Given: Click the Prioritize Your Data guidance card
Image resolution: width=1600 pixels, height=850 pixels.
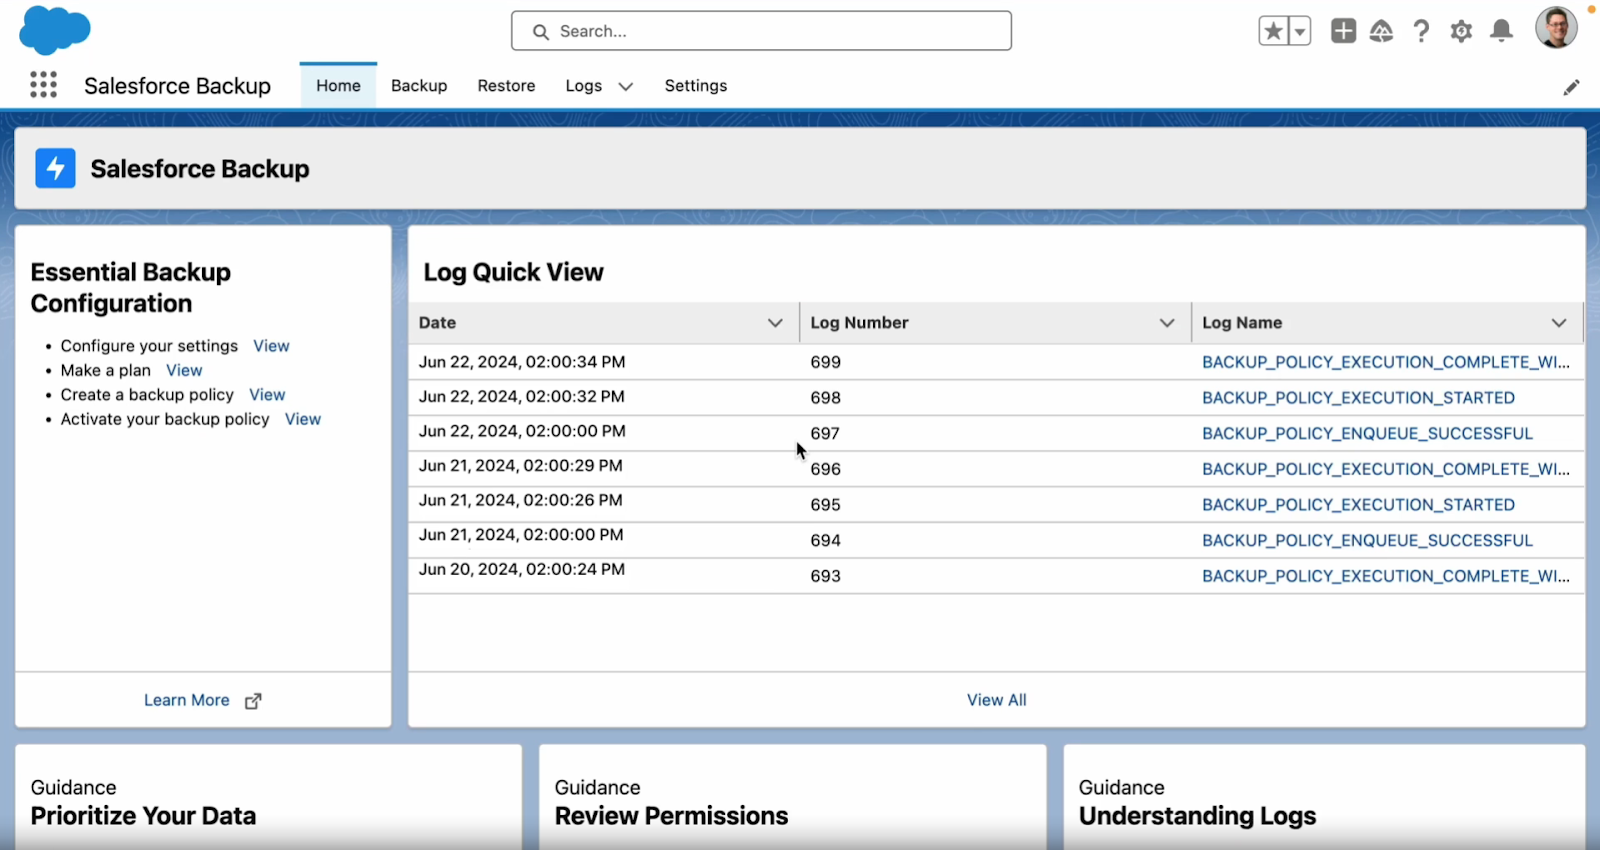Looking at the screenshot, I should tap(268, 798).
